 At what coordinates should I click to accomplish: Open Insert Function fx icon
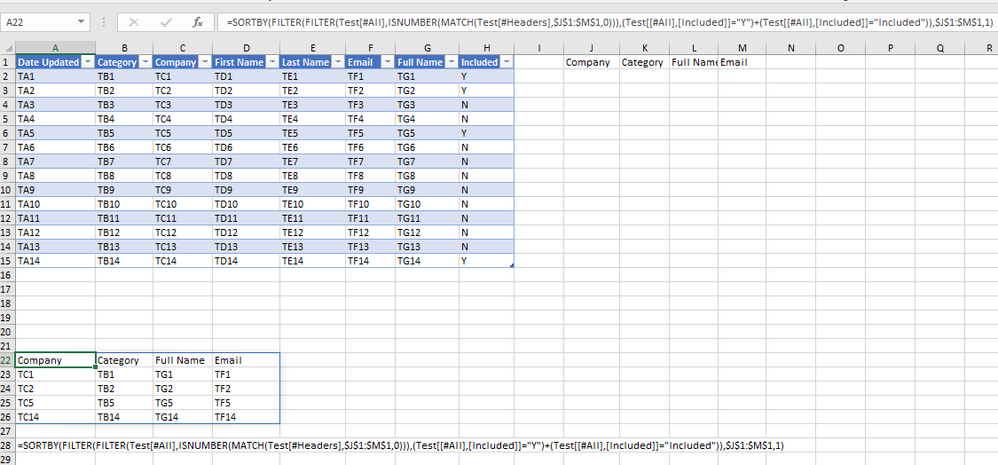tap(198, 22)
